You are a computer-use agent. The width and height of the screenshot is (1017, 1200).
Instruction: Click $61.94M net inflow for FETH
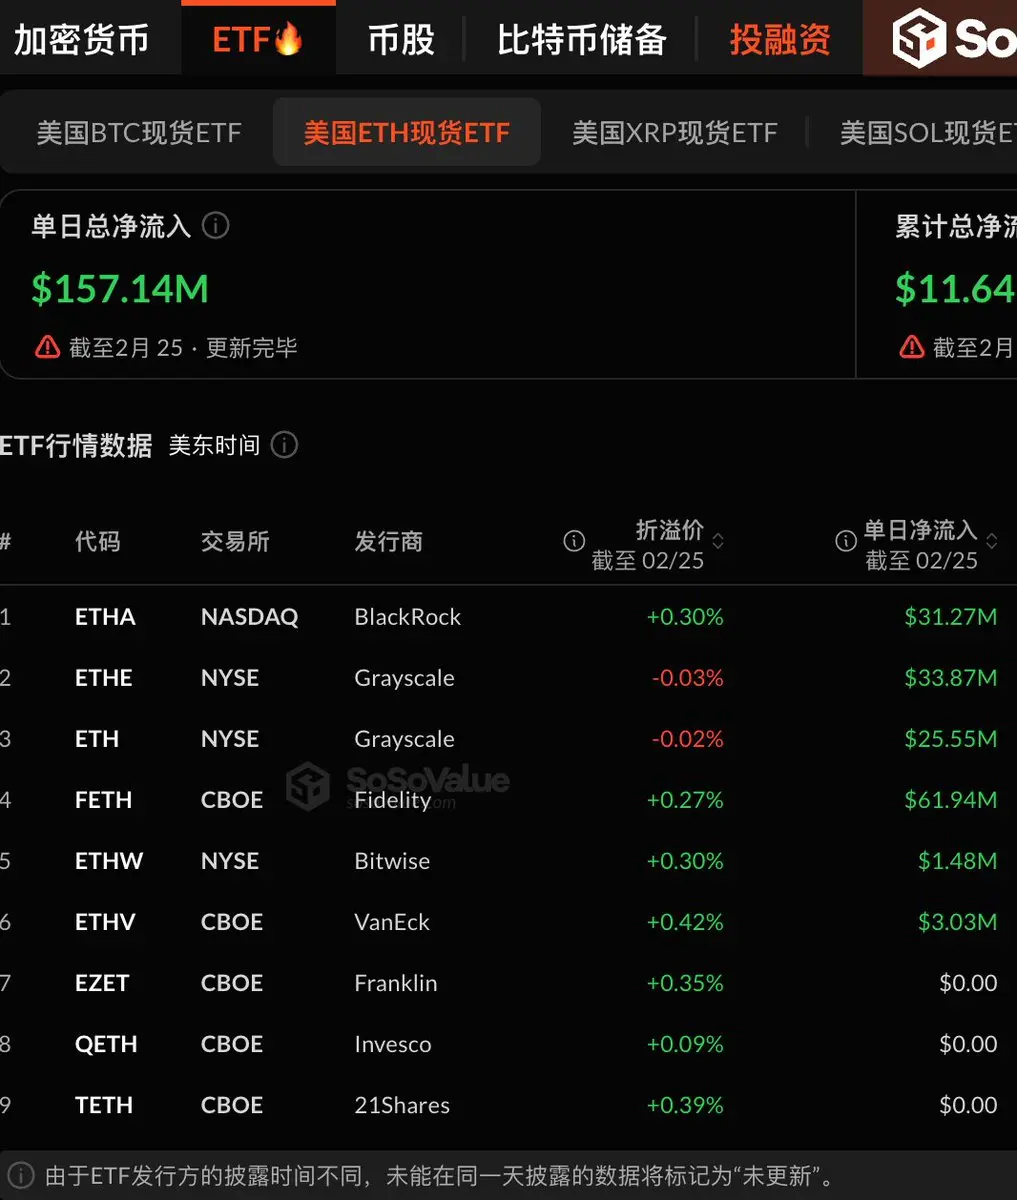[951, 800]
